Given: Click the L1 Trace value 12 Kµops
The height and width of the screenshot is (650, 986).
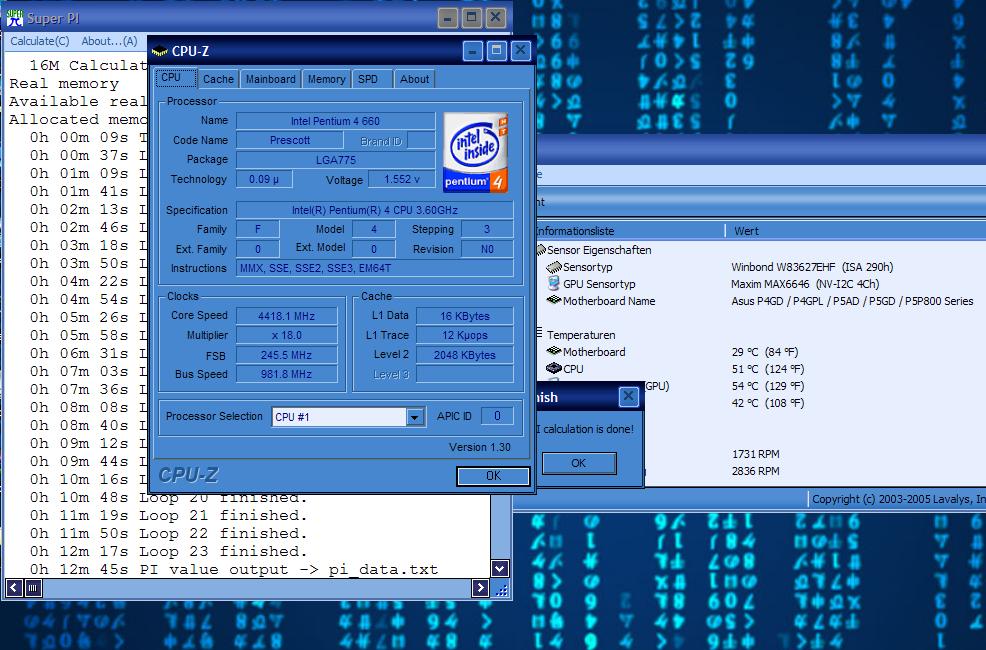Looking at the screenshot, I should pos(465,335).
